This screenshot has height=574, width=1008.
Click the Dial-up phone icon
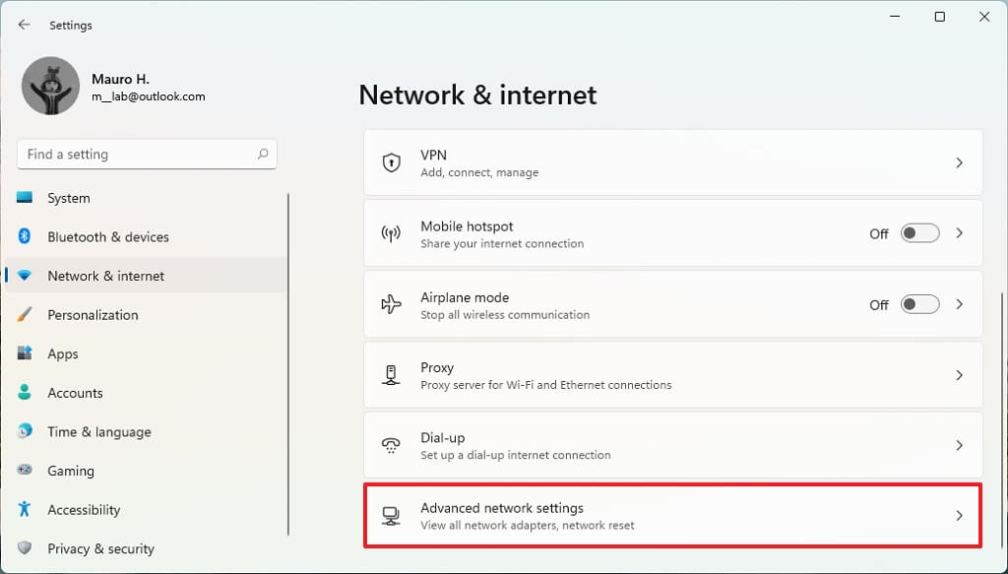point(391,445)
